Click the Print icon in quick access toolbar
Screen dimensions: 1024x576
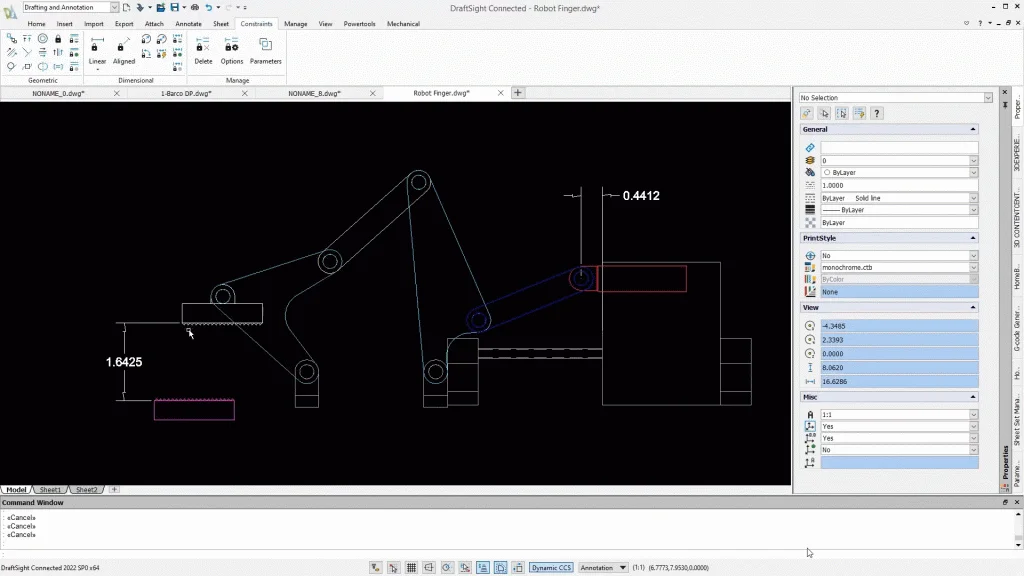click(194, 7)
